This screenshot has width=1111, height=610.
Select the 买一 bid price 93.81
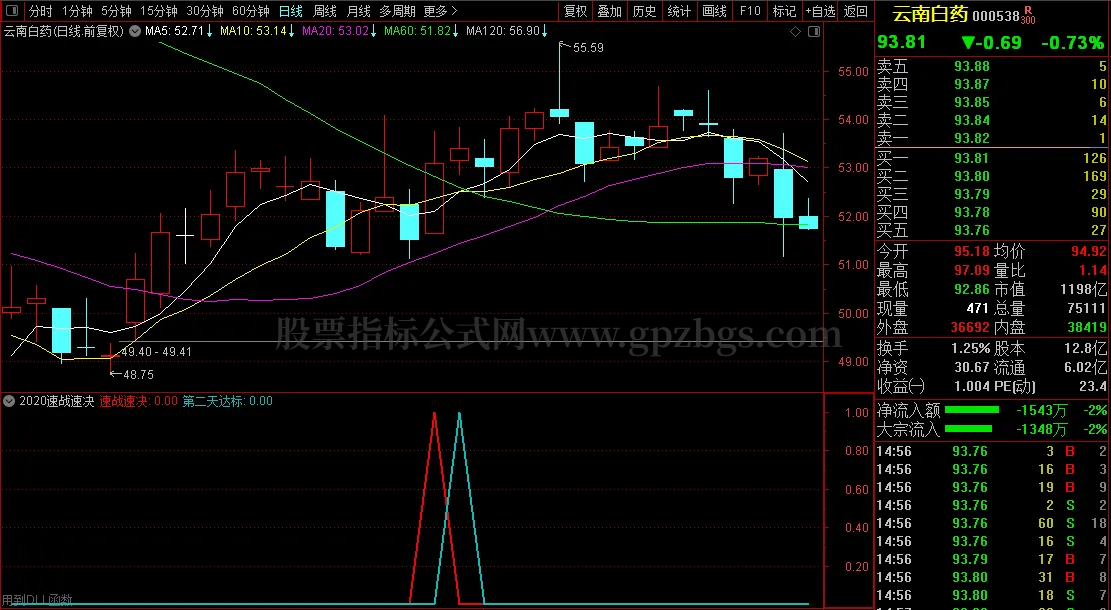click(972, 158)
